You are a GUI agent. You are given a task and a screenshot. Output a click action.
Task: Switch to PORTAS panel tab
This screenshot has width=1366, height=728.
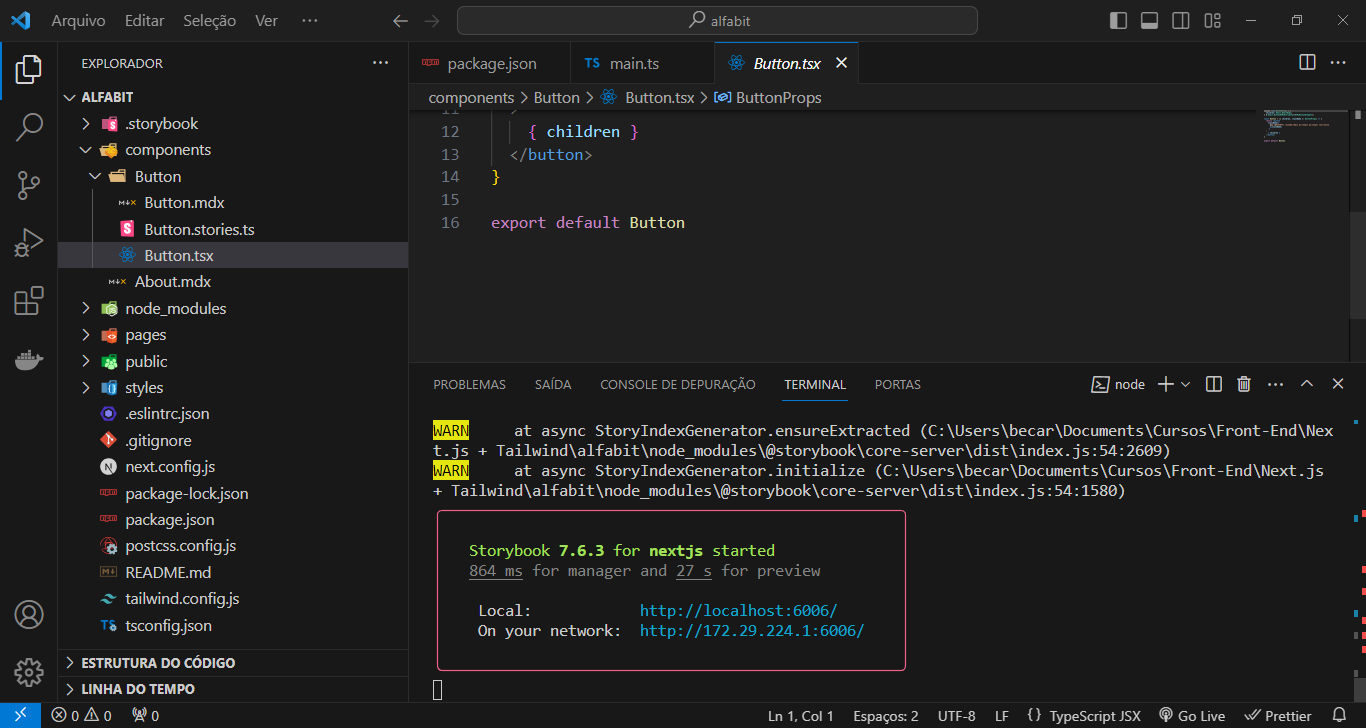click(898, 384)
